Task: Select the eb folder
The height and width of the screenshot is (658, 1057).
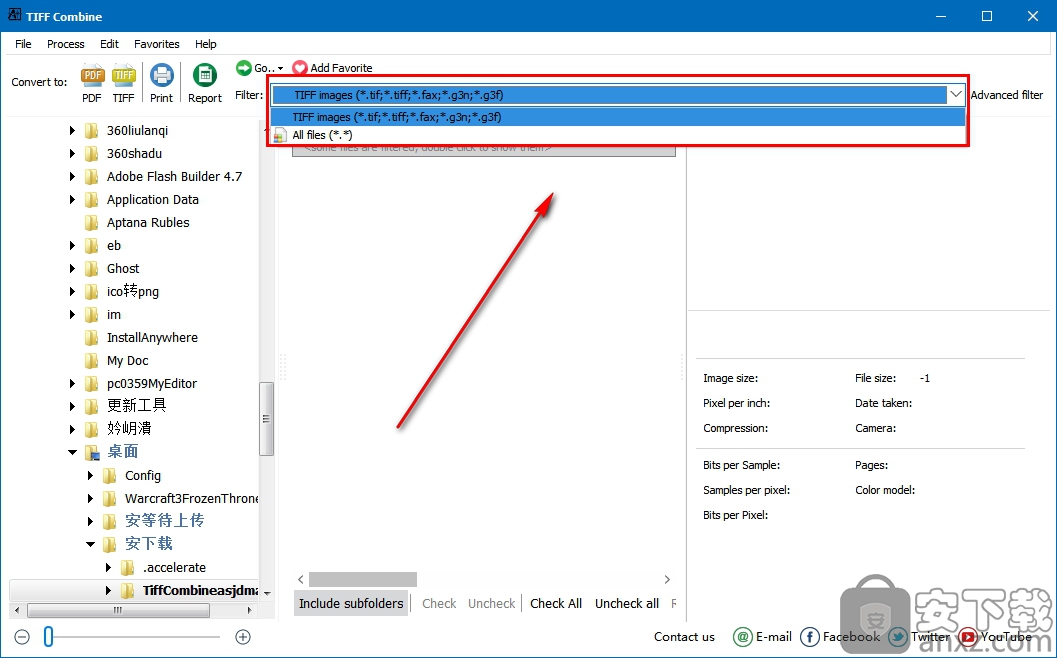Action: click(x=114, y=245)
